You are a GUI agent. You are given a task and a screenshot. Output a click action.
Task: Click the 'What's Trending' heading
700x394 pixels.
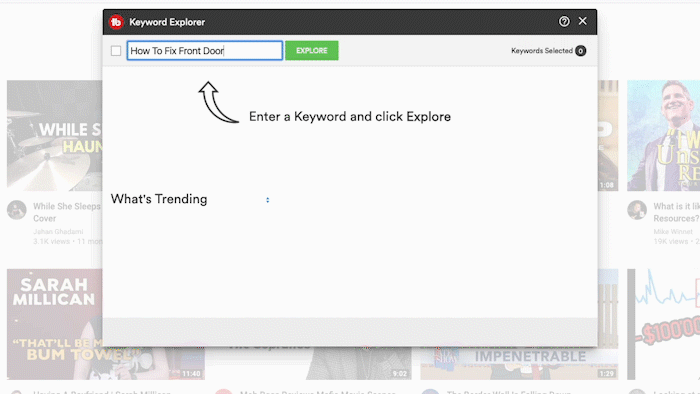click(159, 199)
